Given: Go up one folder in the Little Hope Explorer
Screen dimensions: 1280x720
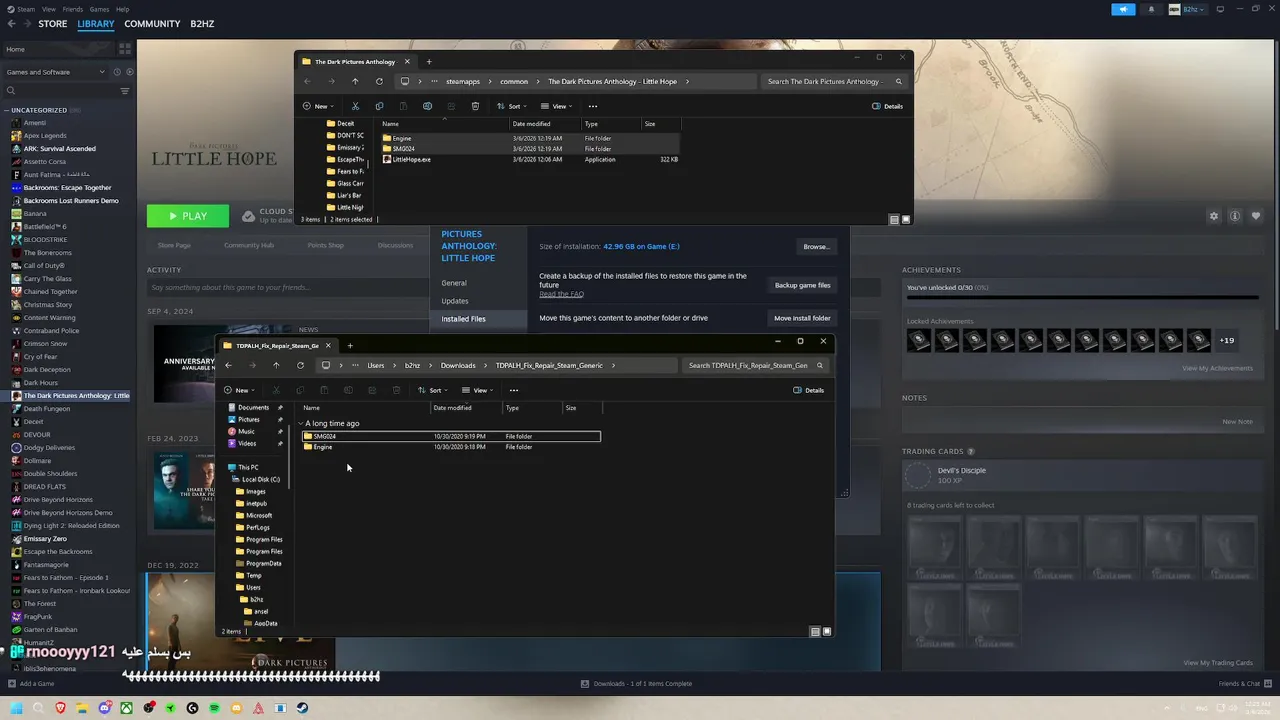Looking at the screenshot, I should click(355, 81).
